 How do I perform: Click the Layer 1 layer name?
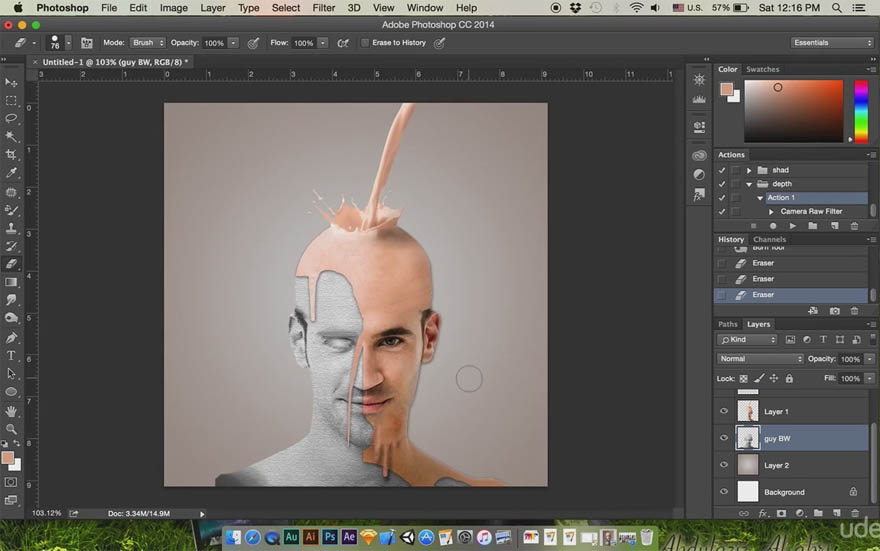point(776,411)
